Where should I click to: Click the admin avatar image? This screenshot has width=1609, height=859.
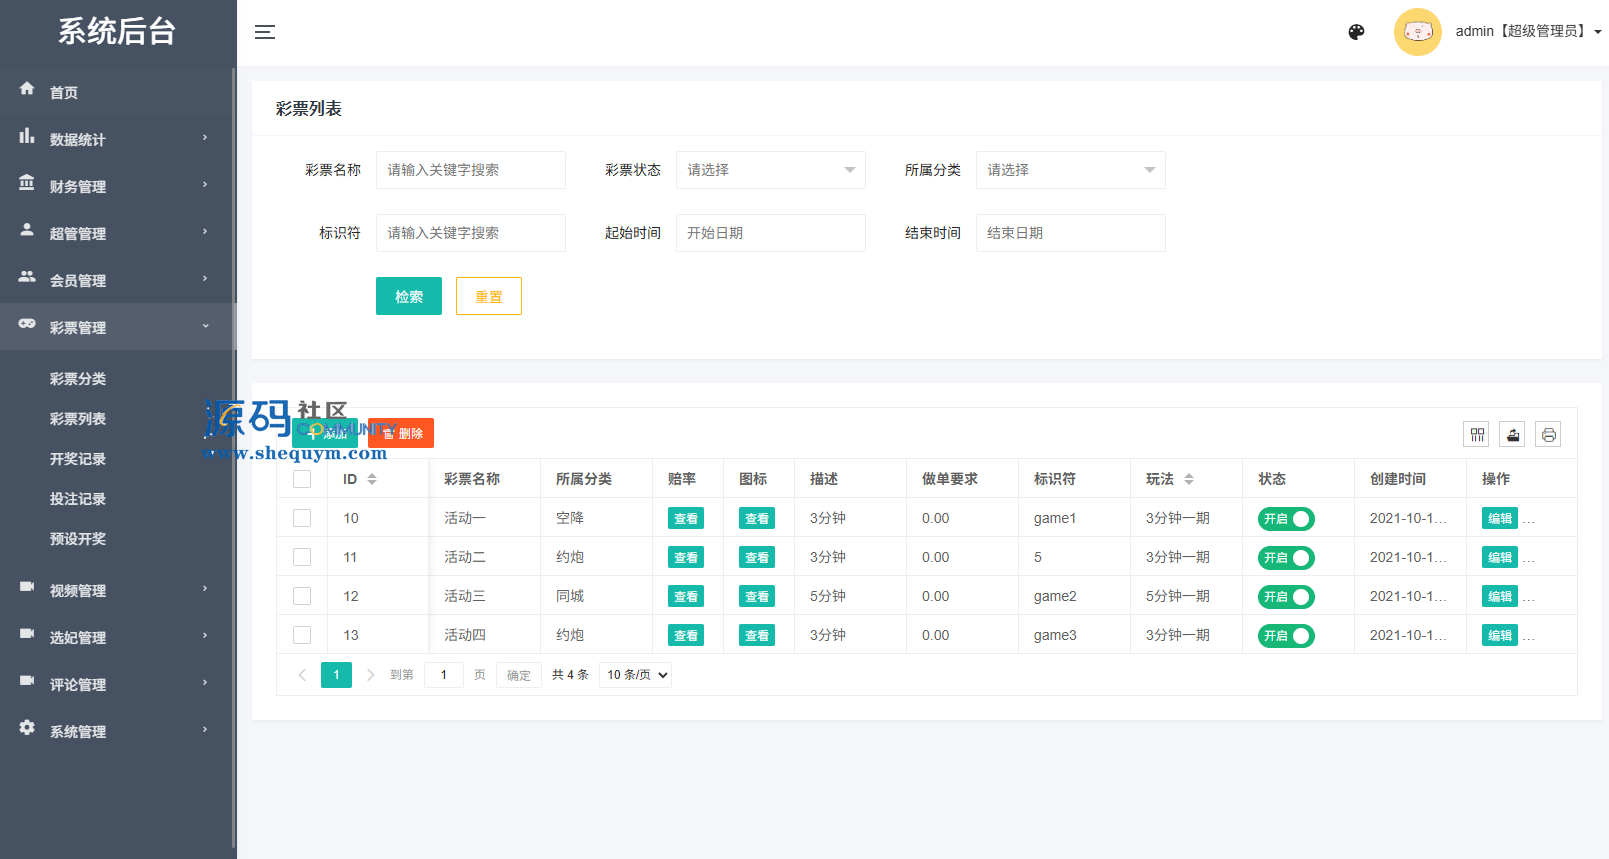(x=1417, y=32)
